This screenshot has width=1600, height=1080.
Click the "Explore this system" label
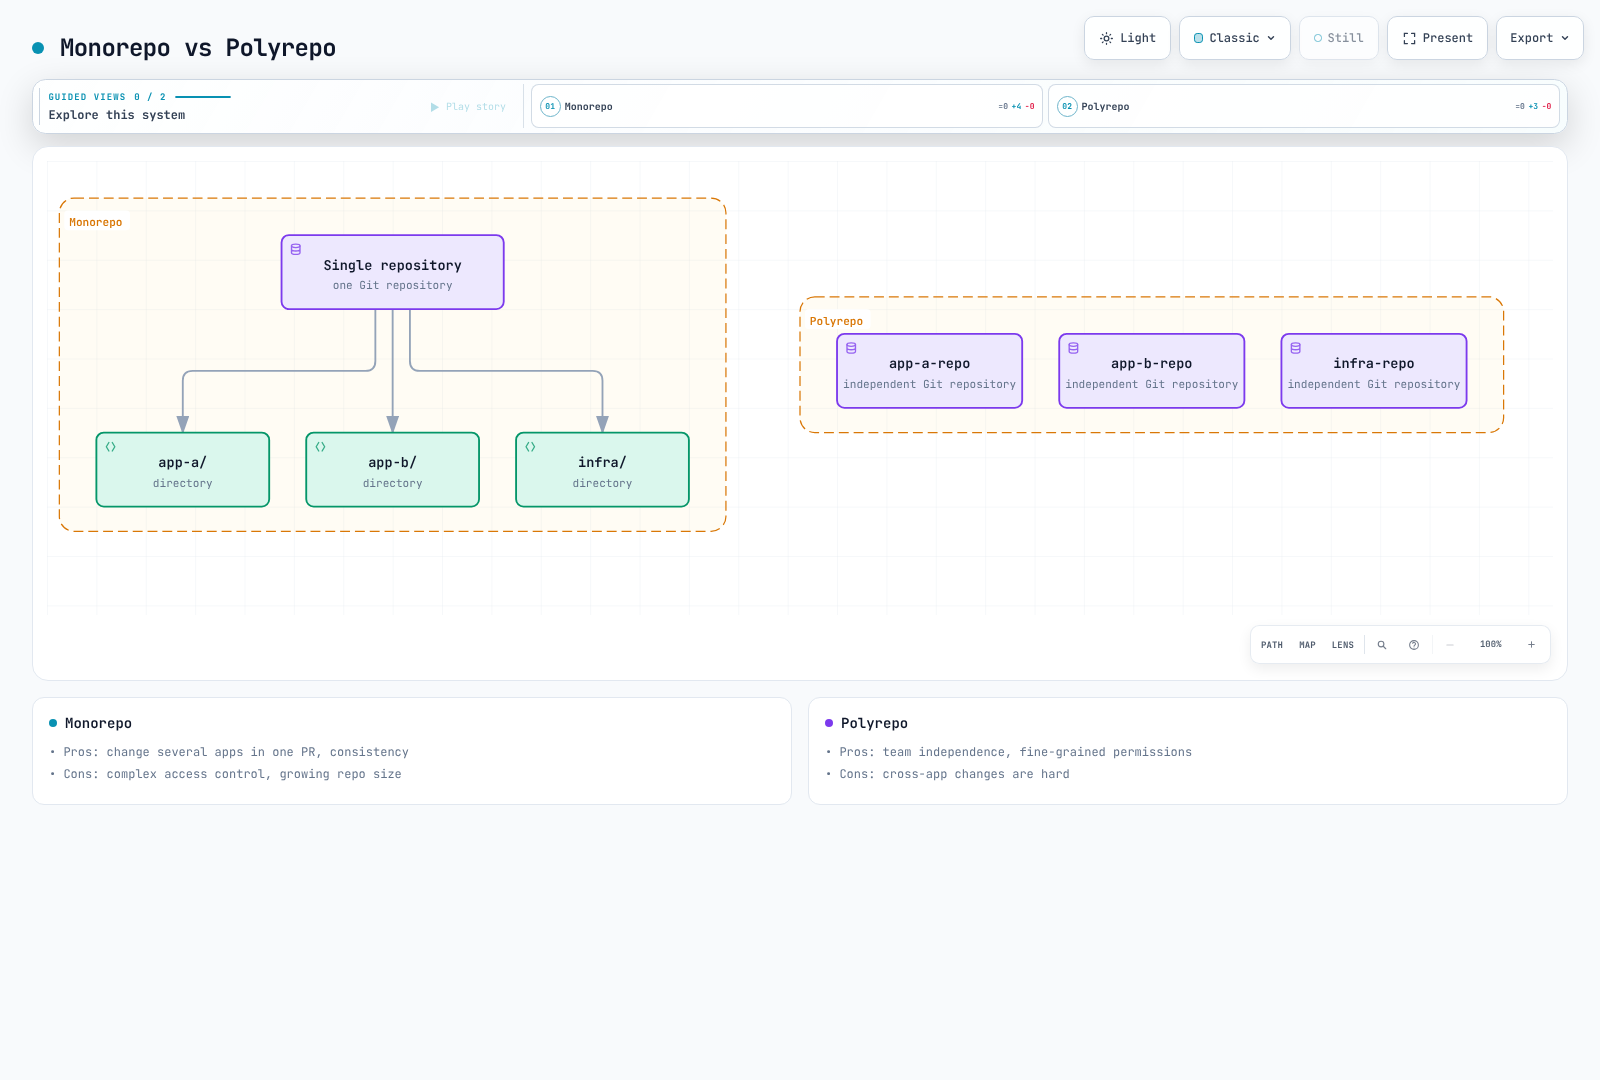pos(117,115)
